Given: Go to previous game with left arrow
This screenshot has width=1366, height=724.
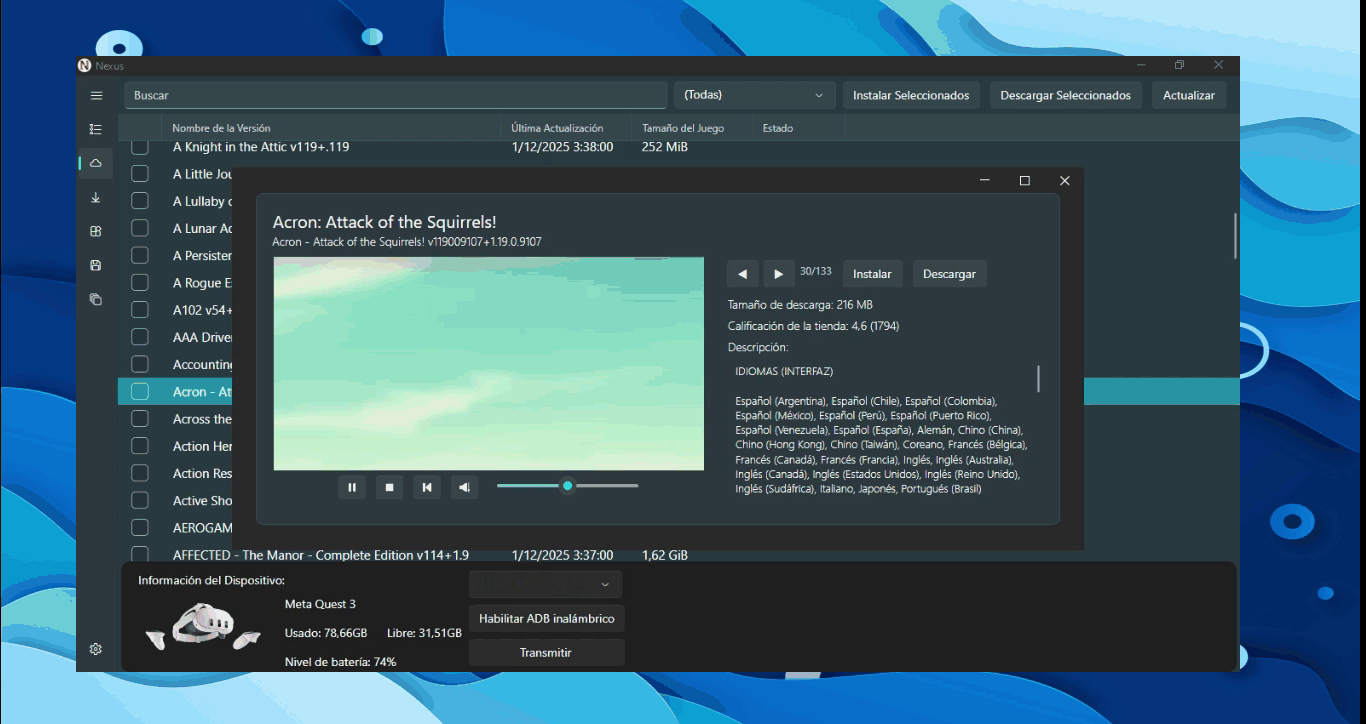Looking at the screenshot, I should pos(742,274).
